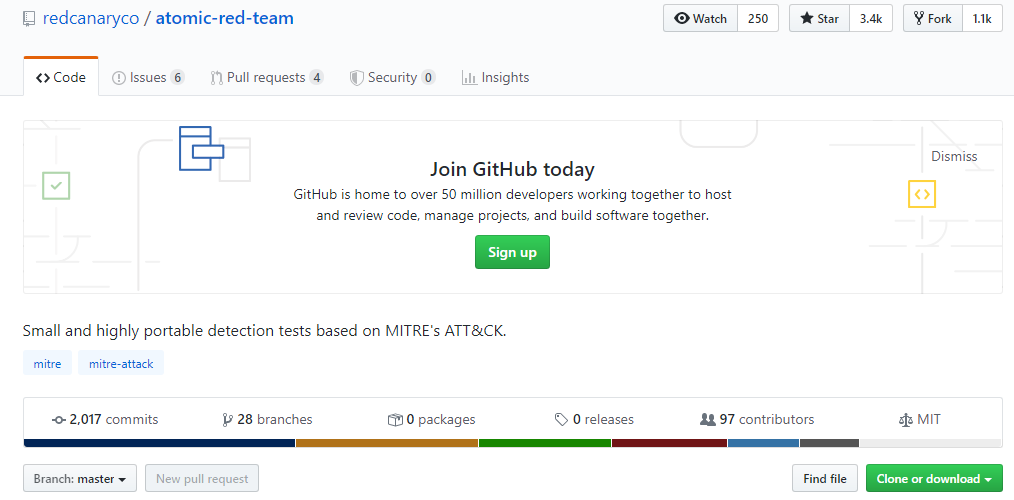The image size is (1014, 500).
Task: Dismiss the Join GitHub banner
Action: [x=954, y=156]
